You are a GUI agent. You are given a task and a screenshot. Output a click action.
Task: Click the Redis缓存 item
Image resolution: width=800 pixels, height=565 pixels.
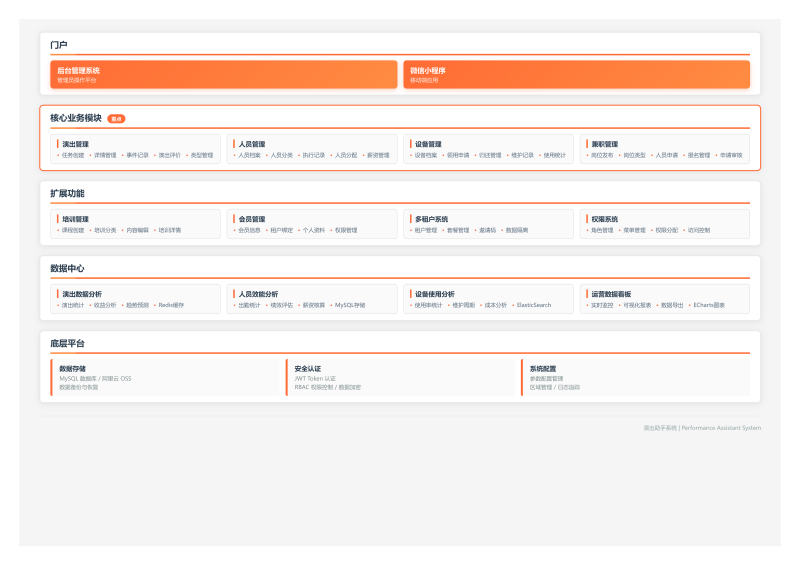coord(171,305)
